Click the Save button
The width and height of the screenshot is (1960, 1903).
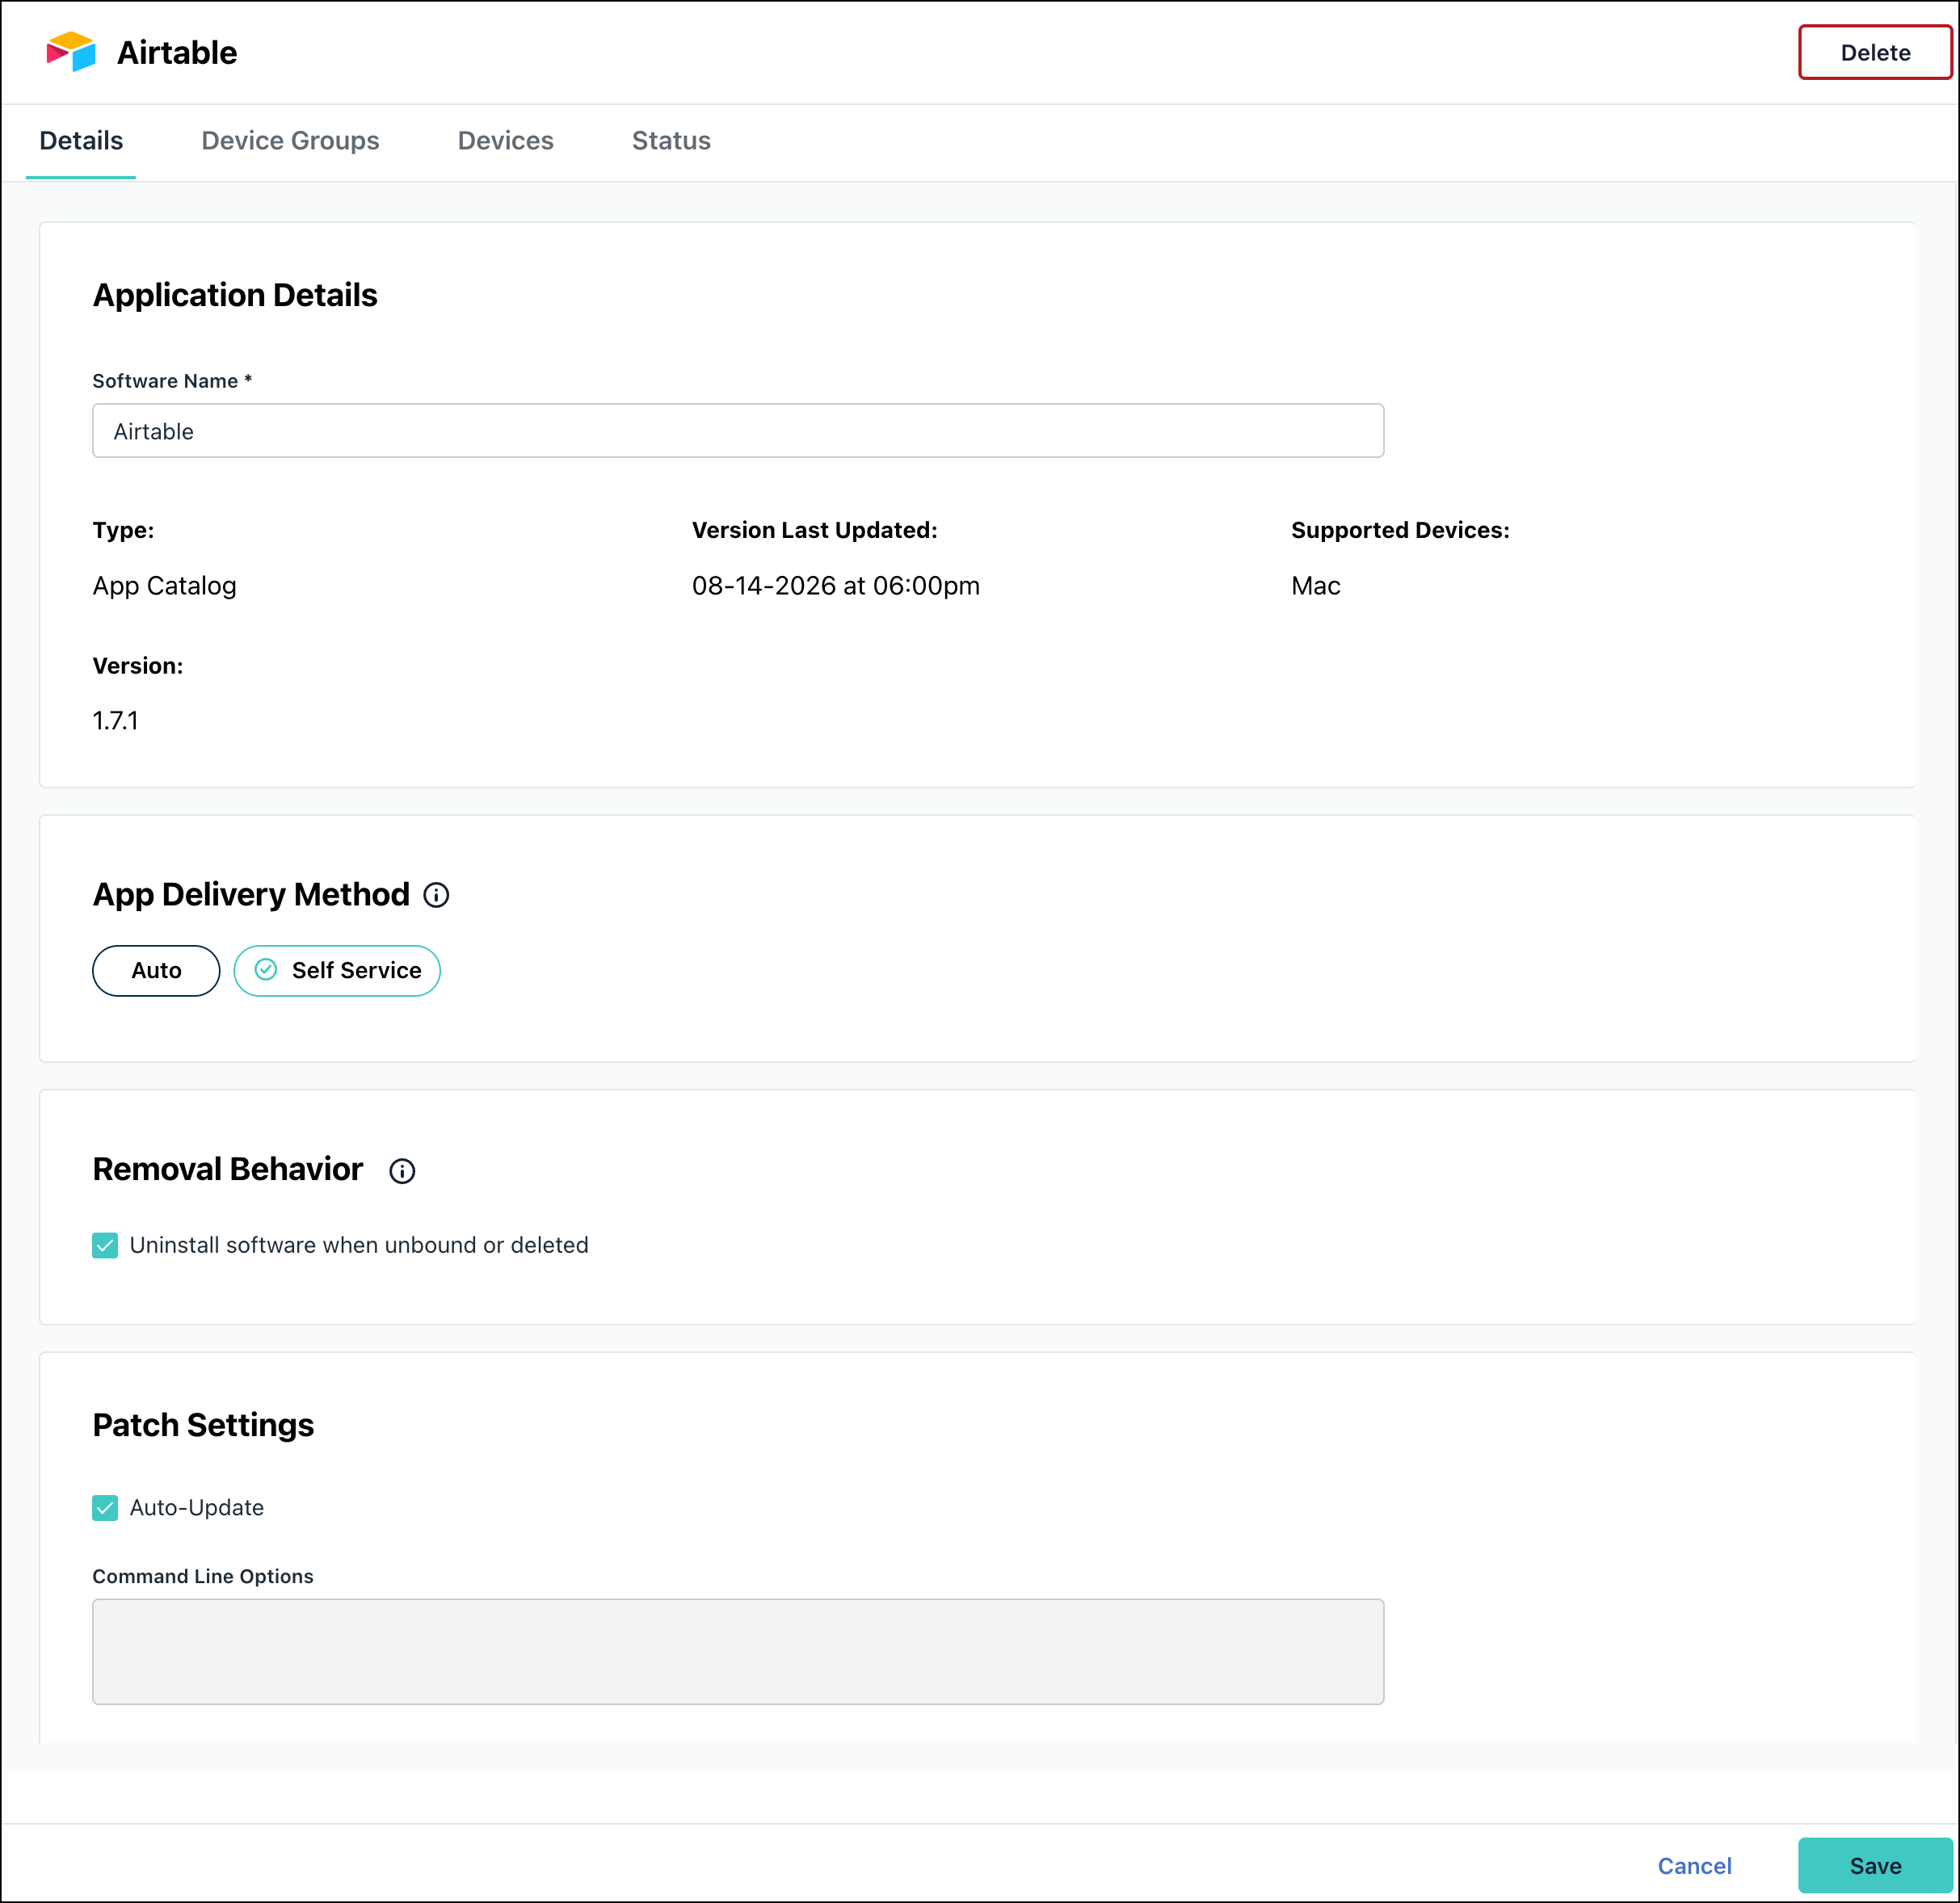point(1875,1865)
